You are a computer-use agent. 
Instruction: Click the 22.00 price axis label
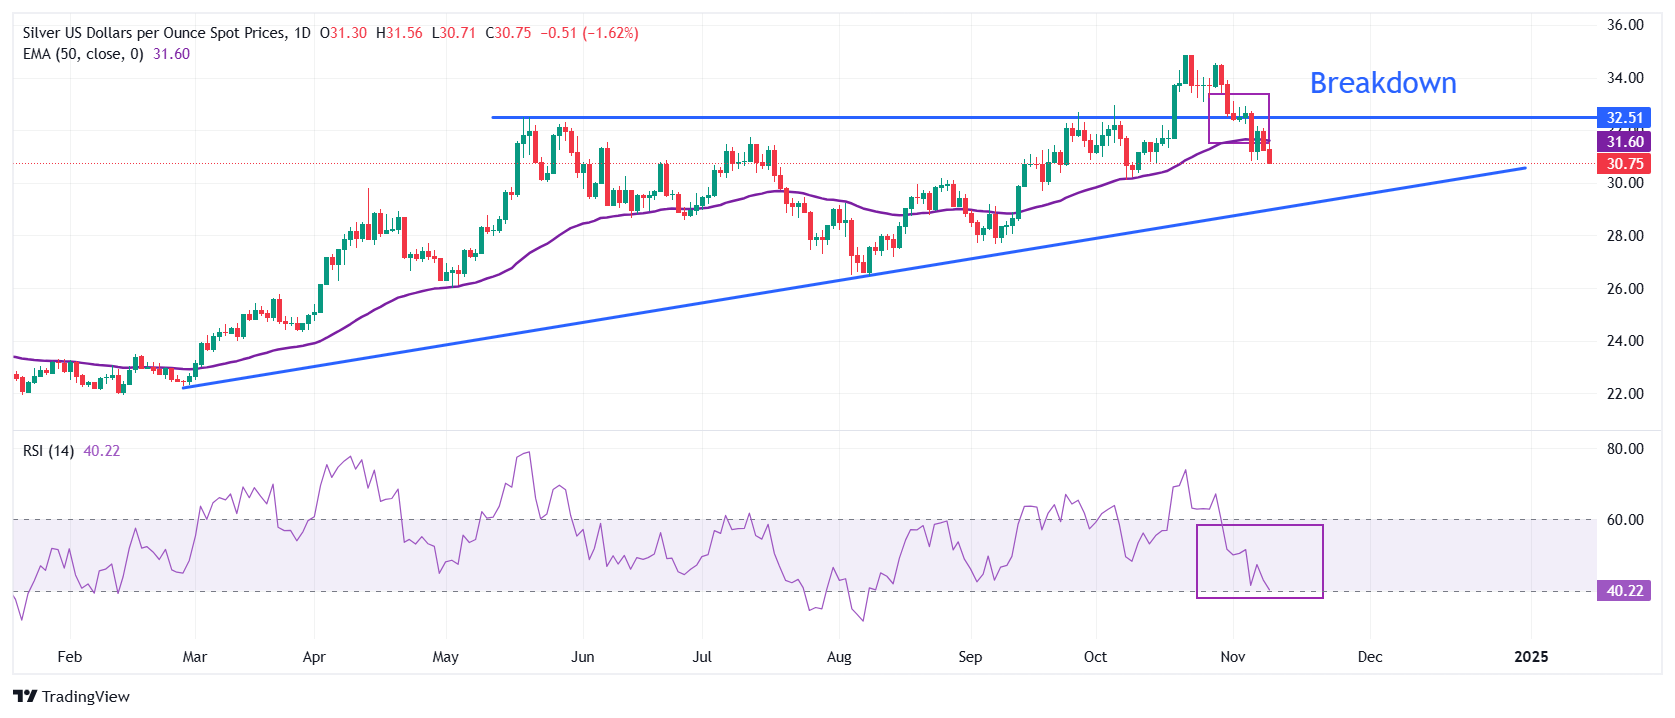click(x=1624, y=394)
